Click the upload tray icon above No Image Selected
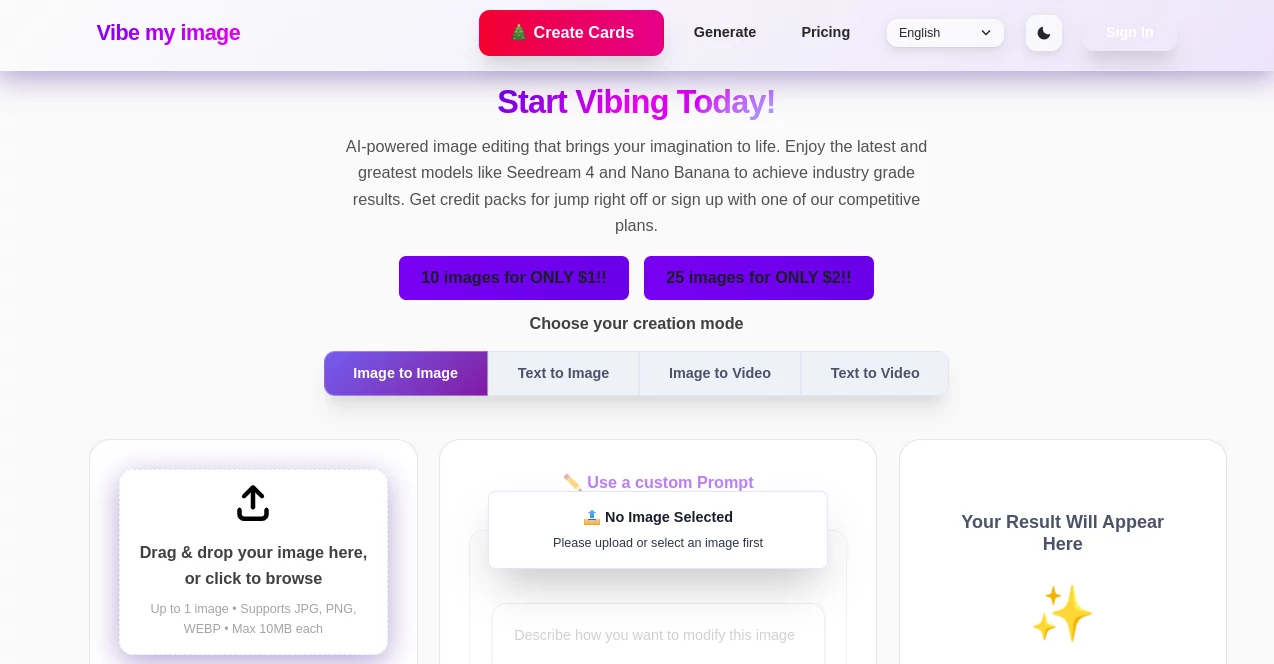Screen dimensions: 1274x664 pos(592,517)
